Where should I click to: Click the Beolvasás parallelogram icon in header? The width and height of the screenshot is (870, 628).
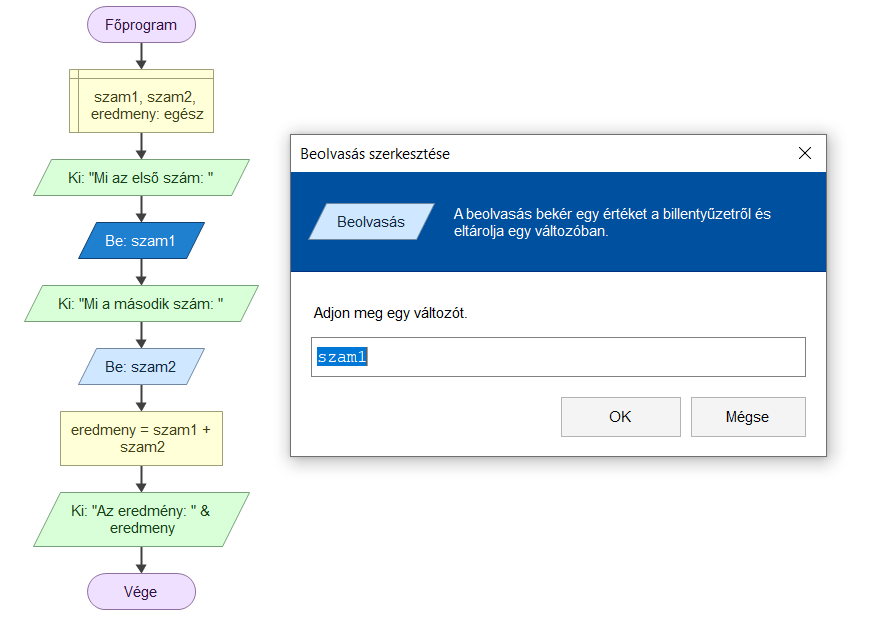pyautogui.click(x=371, y=222)
